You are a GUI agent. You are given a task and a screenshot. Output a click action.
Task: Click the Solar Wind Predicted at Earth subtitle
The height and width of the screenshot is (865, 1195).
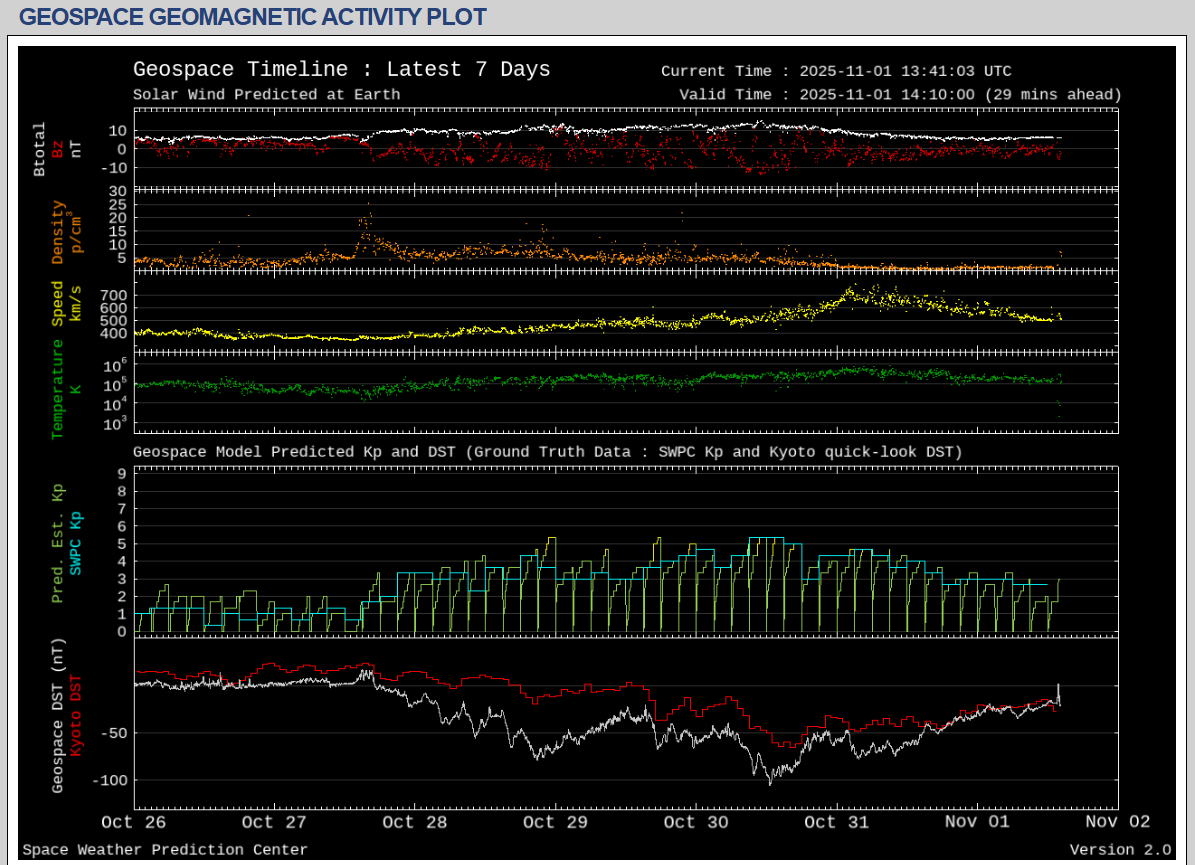(x=266, y=95)
